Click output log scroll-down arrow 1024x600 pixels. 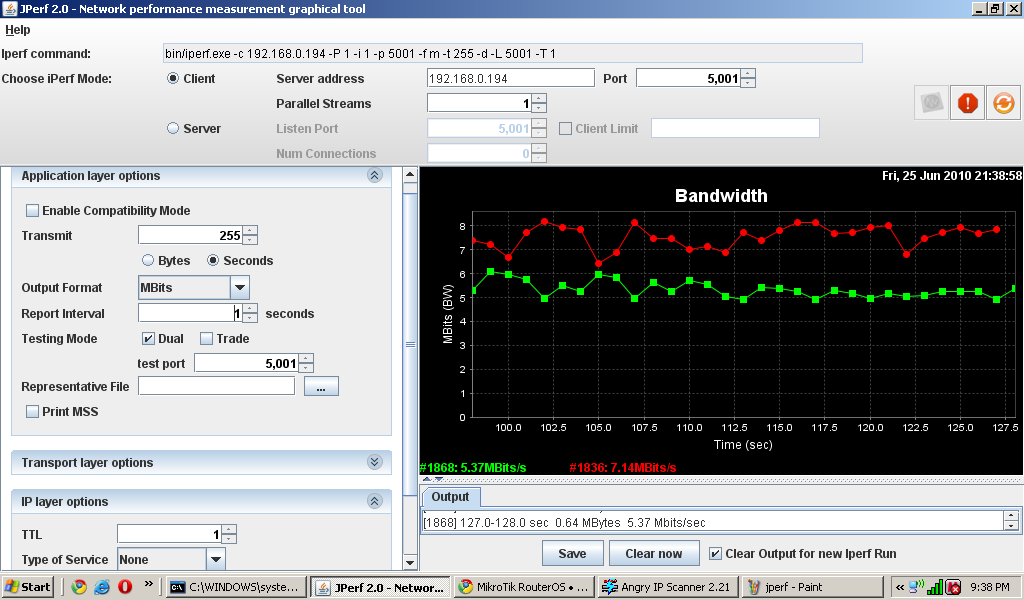[1011, 526]
